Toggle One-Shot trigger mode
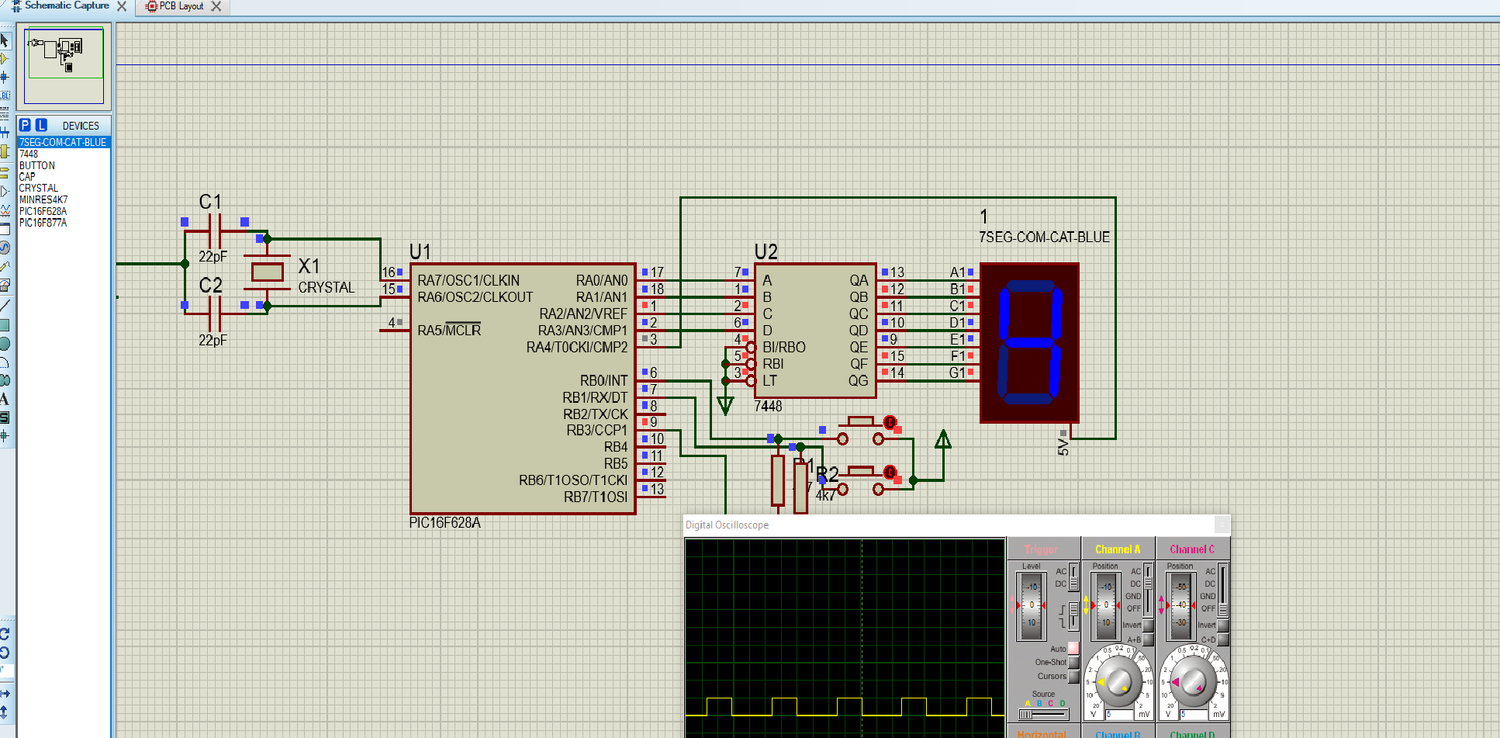 1074,662
